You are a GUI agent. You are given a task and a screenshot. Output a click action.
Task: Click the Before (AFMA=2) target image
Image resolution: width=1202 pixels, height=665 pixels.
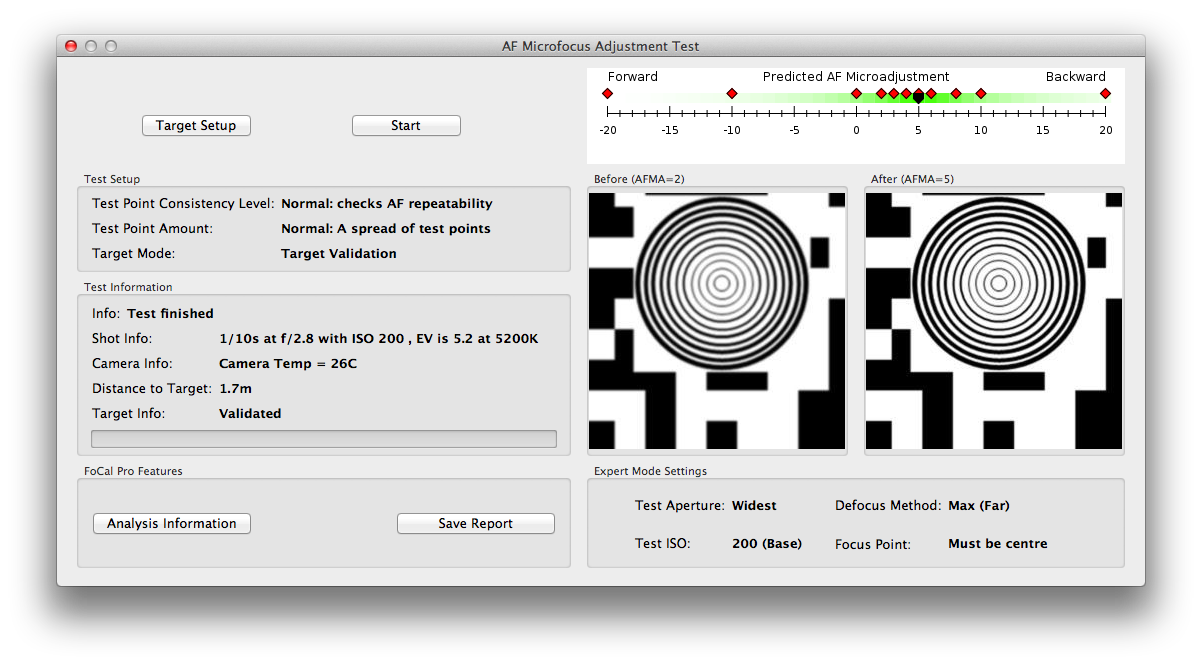pyautogui.click(x=717, y=321)
